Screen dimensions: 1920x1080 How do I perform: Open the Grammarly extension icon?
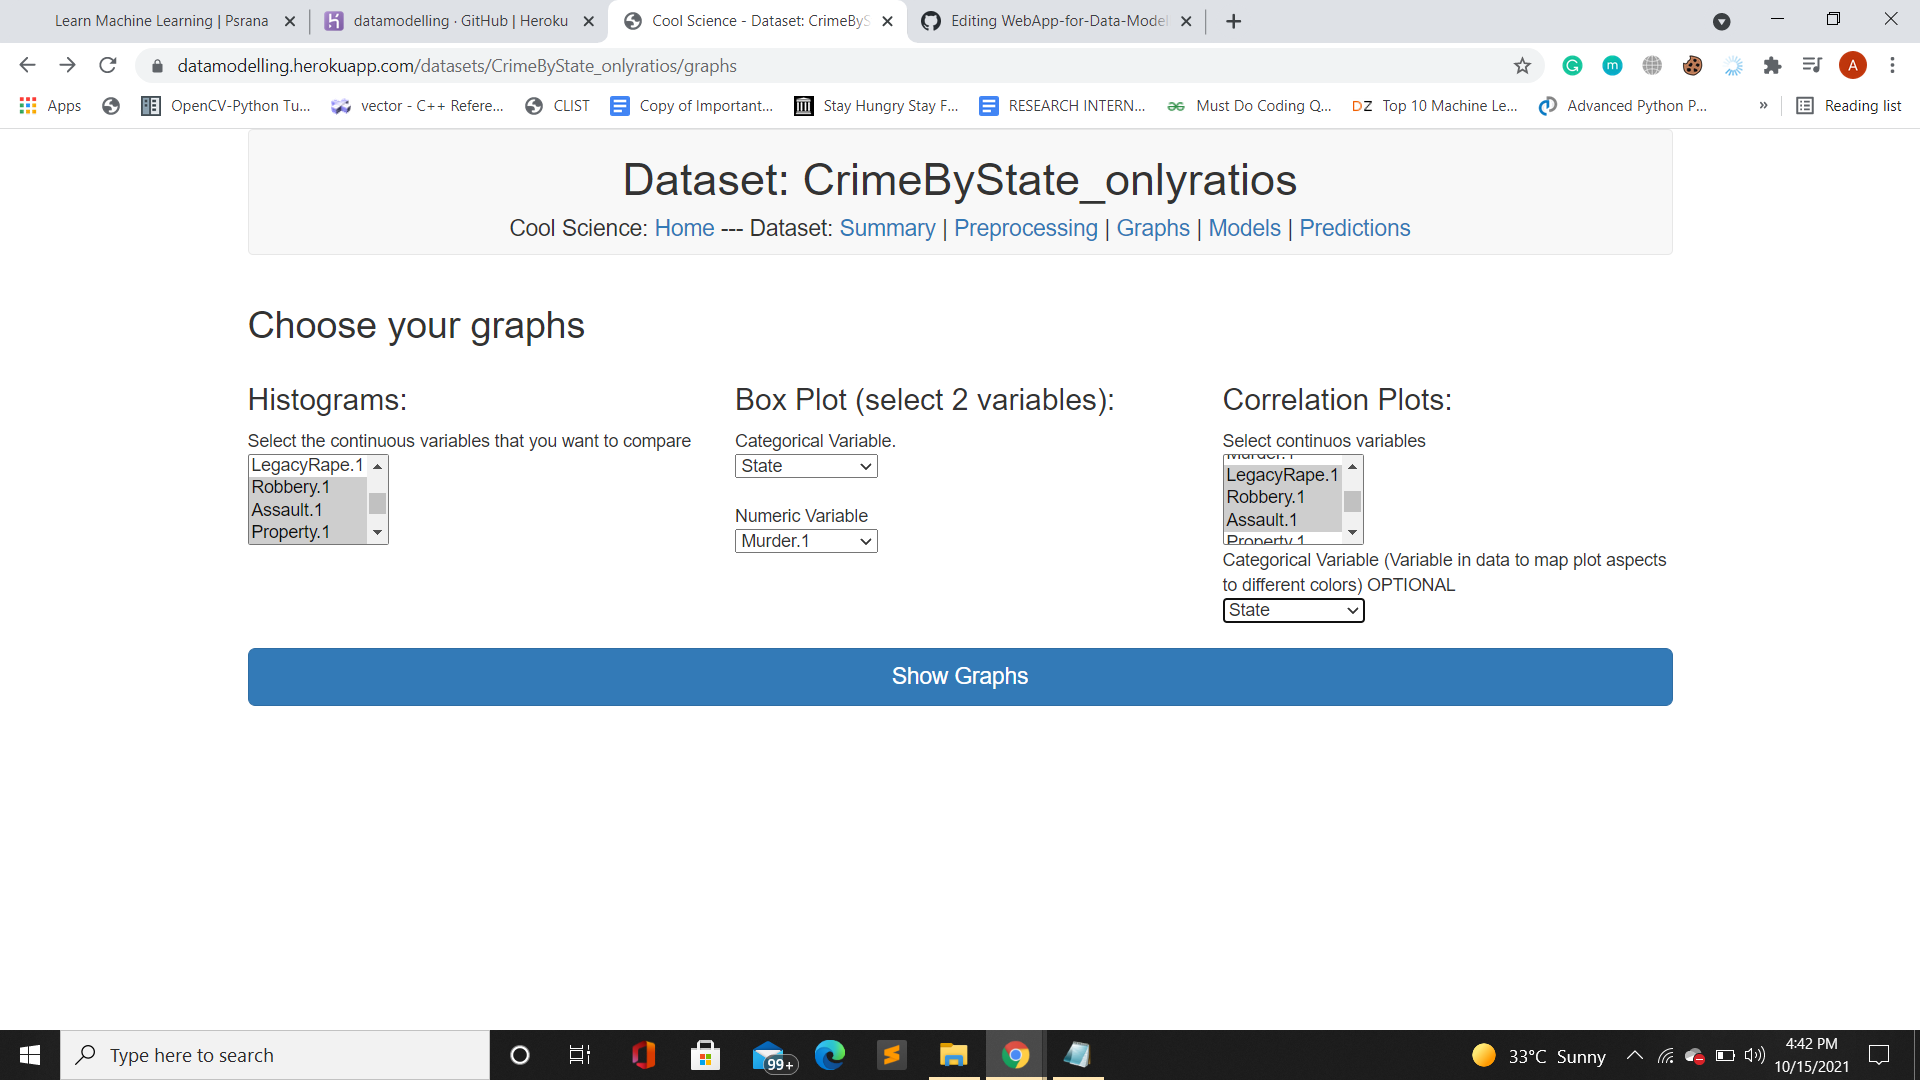[x=1572, y=65]
